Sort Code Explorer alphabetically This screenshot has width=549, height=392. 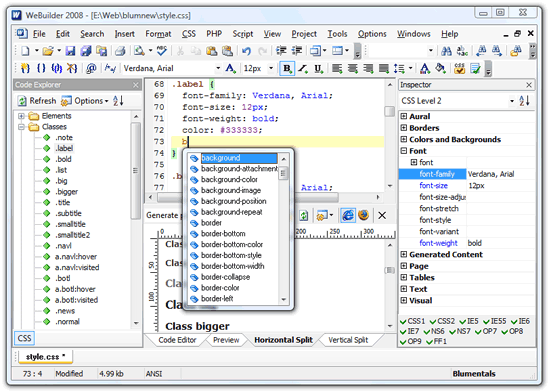(118, 101)
